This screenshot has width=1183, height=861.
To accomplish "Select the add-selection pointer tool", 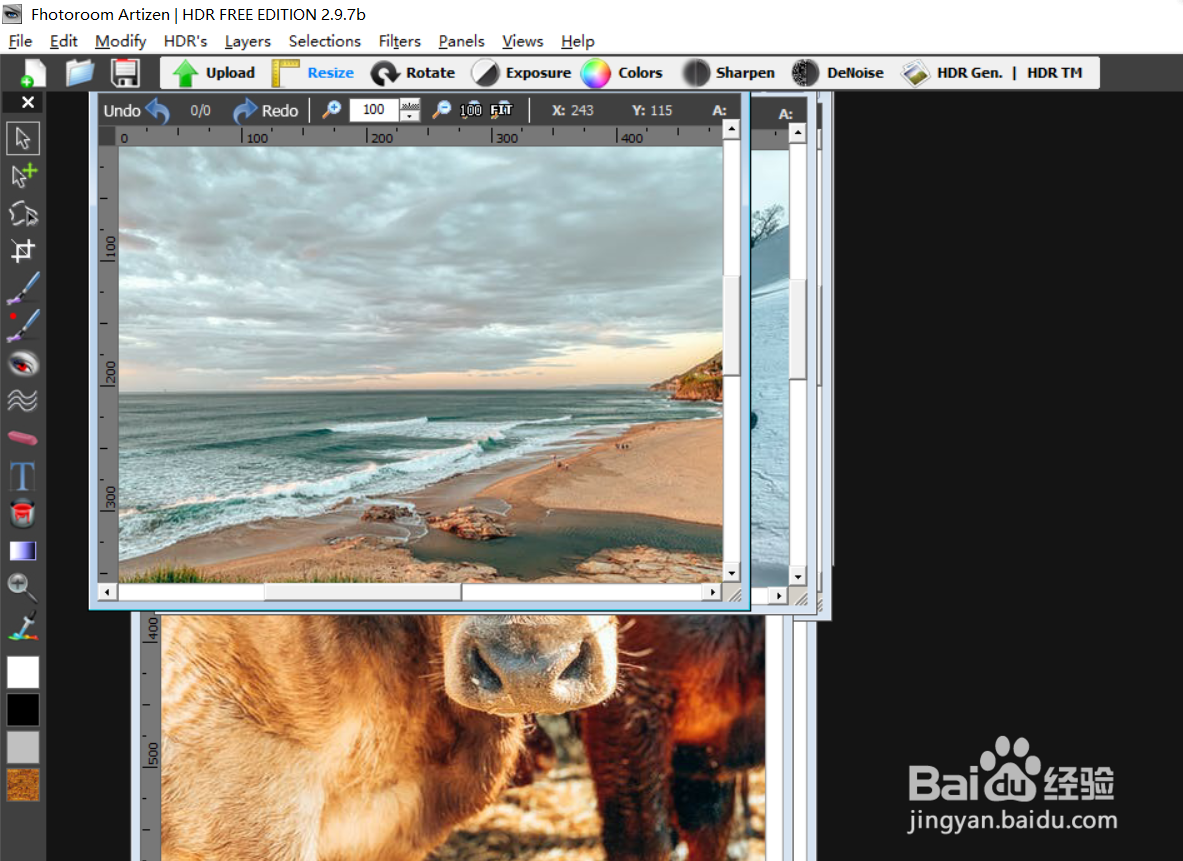I will point(23,176).
